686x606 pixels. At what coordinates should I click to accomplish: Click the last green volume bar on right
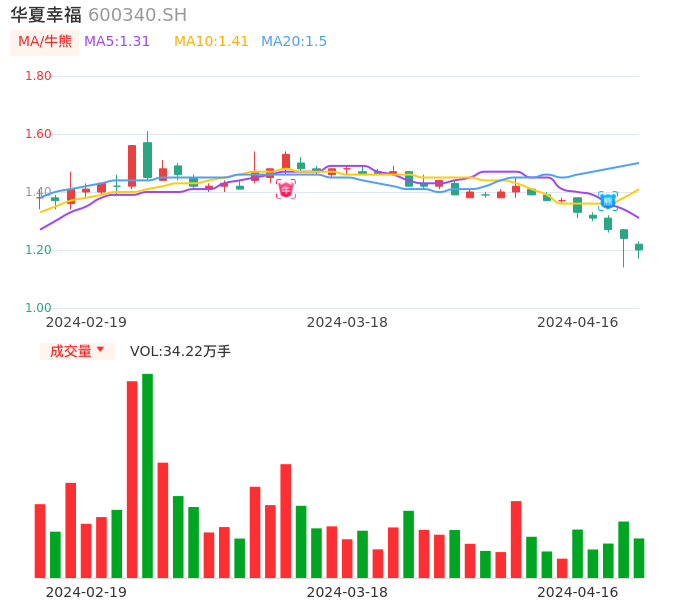pos(639,558)
